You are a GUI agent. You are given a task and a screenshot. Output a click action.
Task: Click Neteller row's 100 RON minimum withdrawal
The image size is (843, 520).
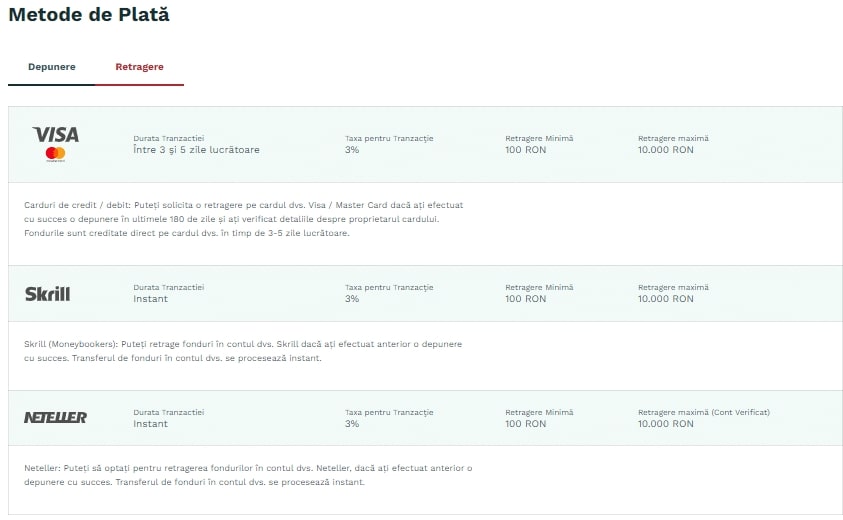(525, 424)
